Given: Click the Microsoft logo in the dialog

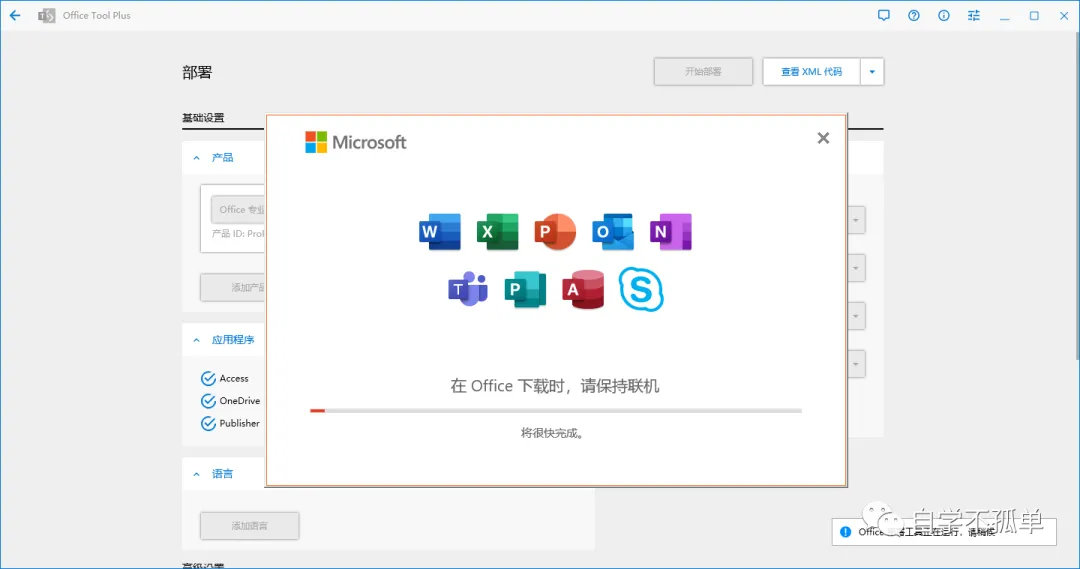Looking at the screenshot, I should 355,142.
